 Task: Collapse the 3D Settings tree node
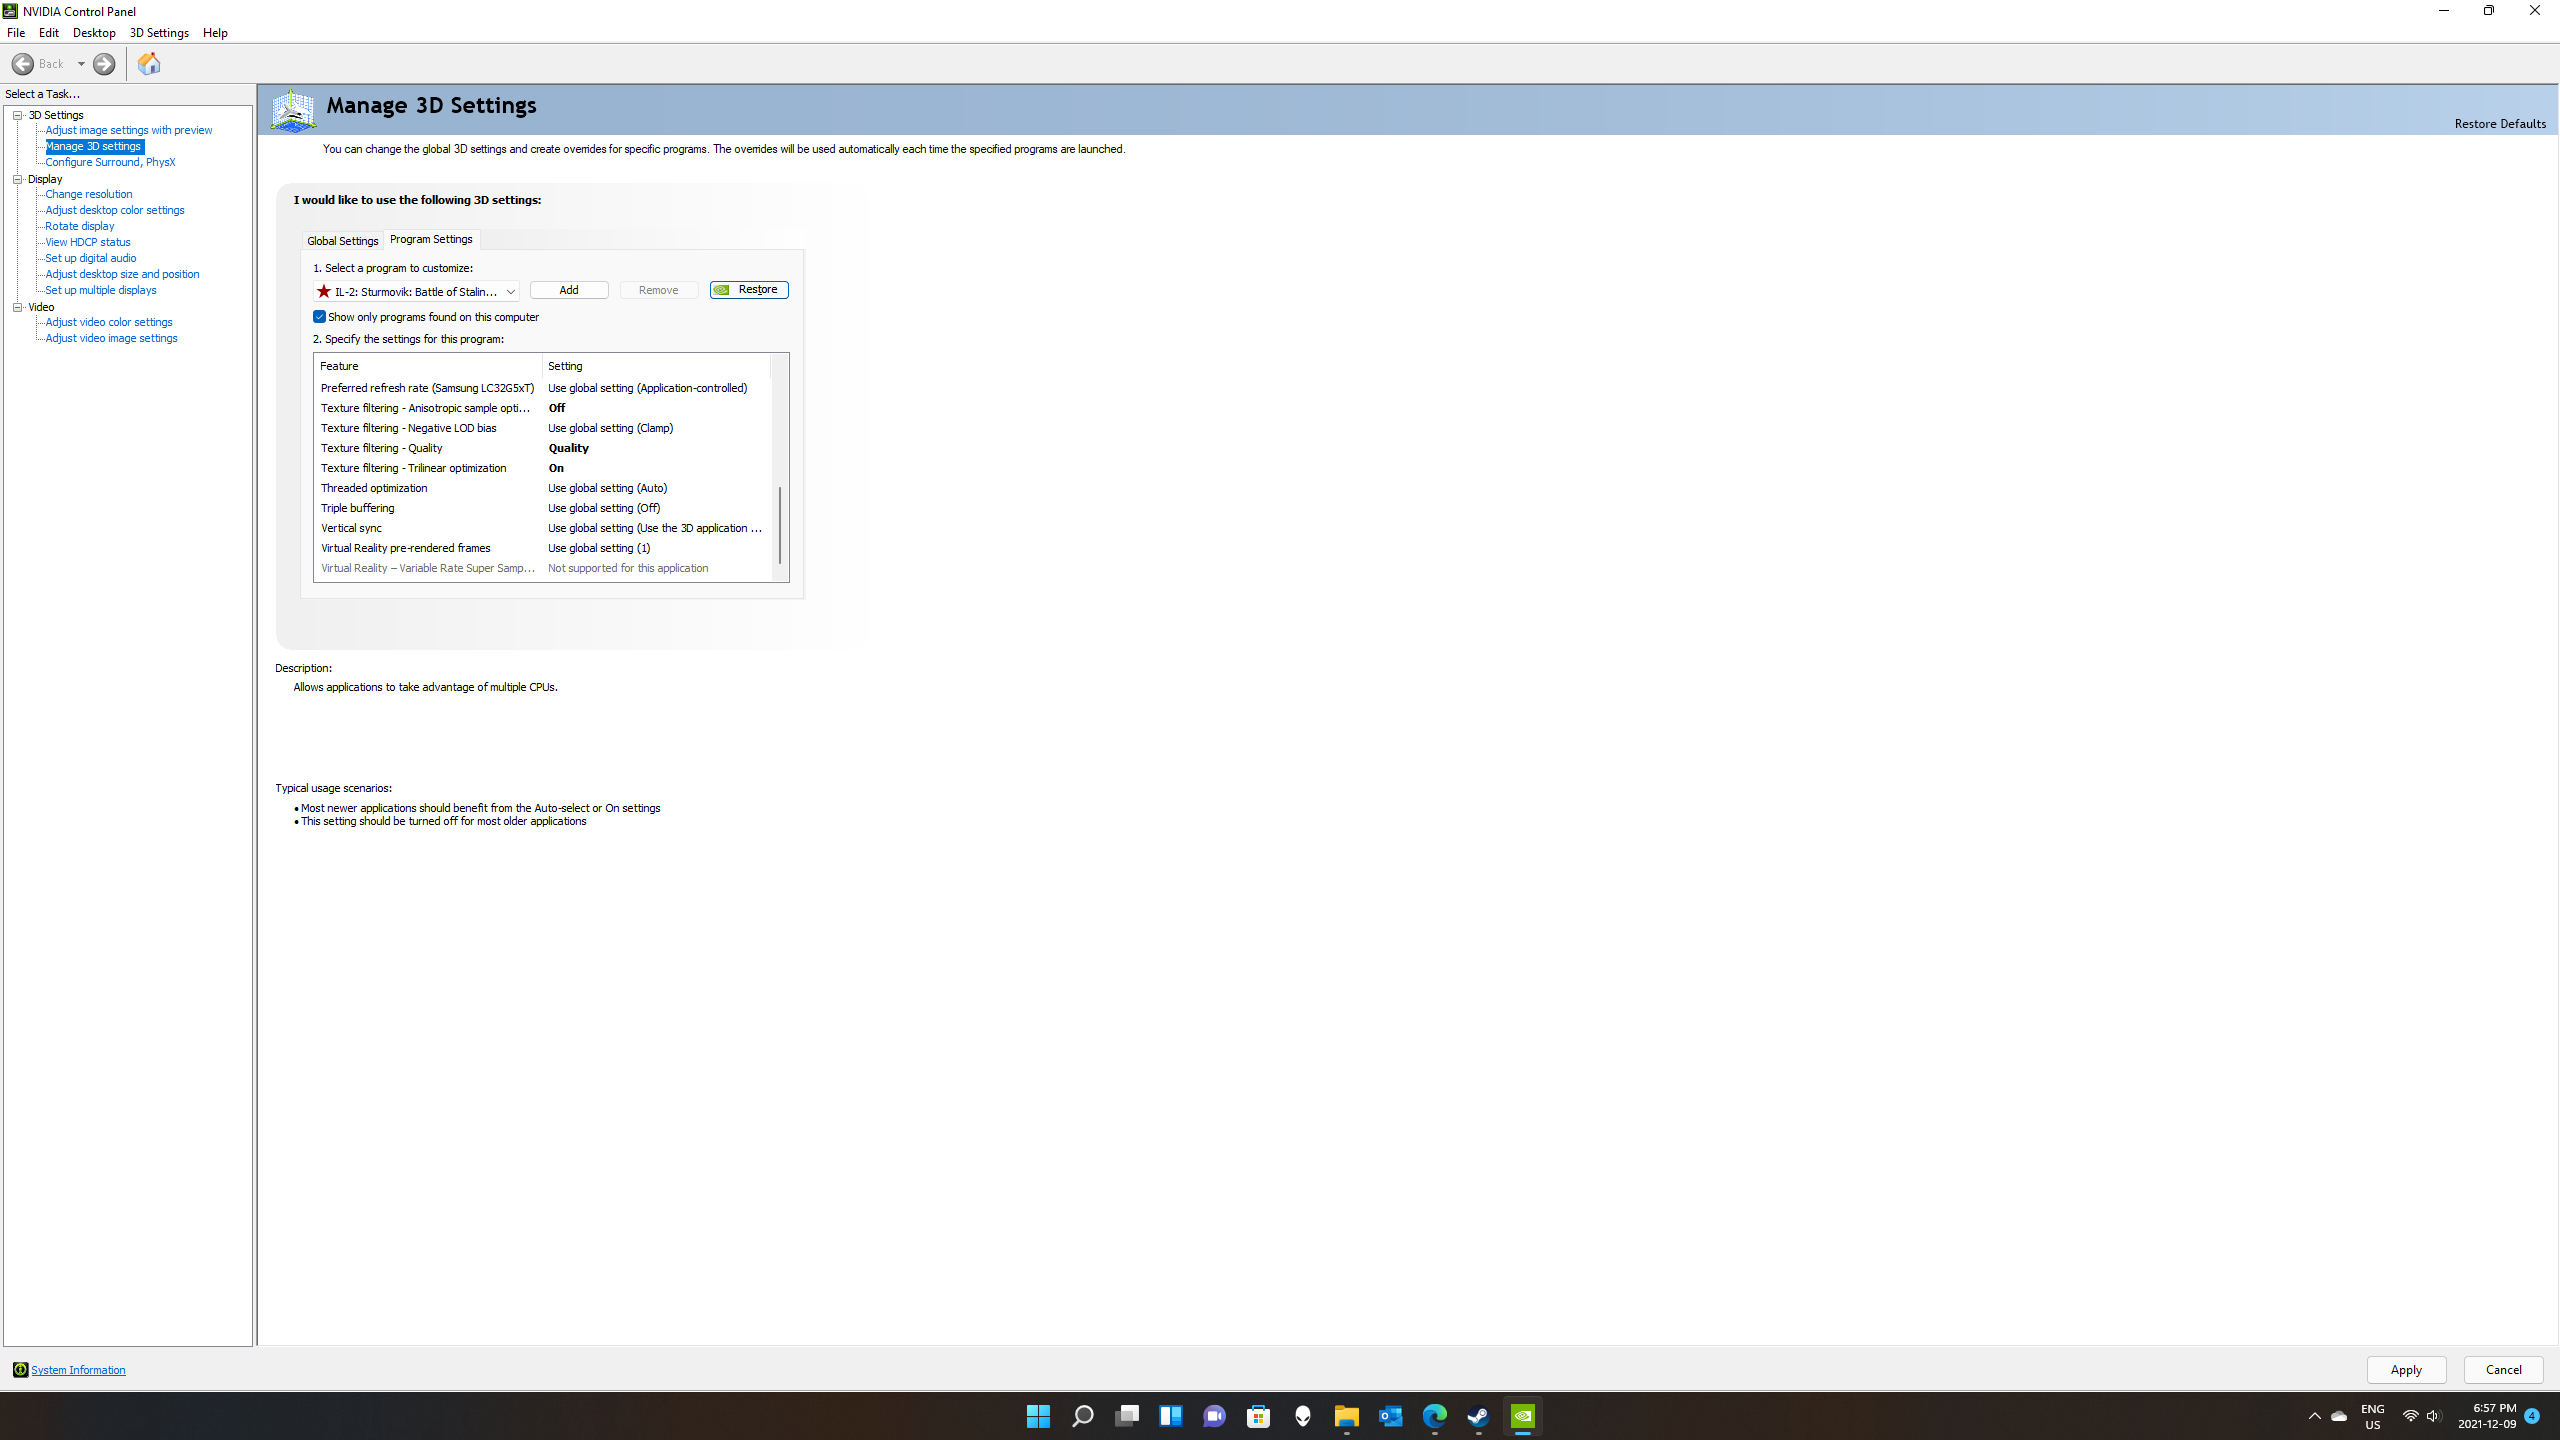click(17, 115)
